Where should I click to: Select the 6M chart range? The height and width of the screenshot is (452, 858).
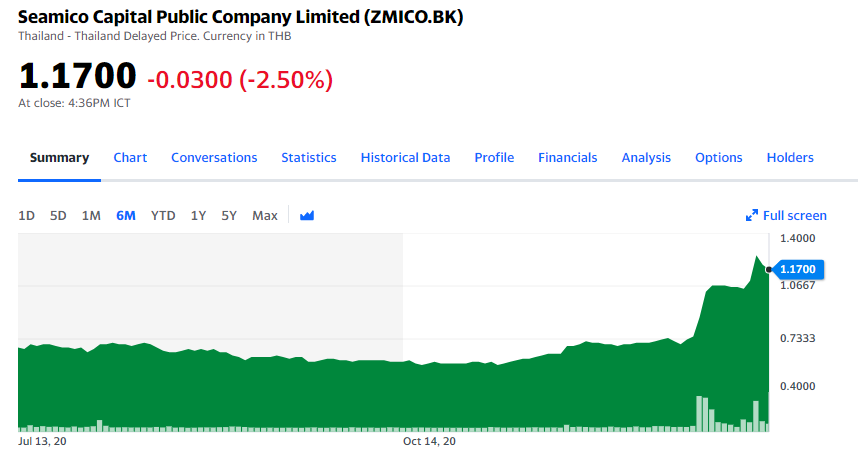[x=126, y=216]
